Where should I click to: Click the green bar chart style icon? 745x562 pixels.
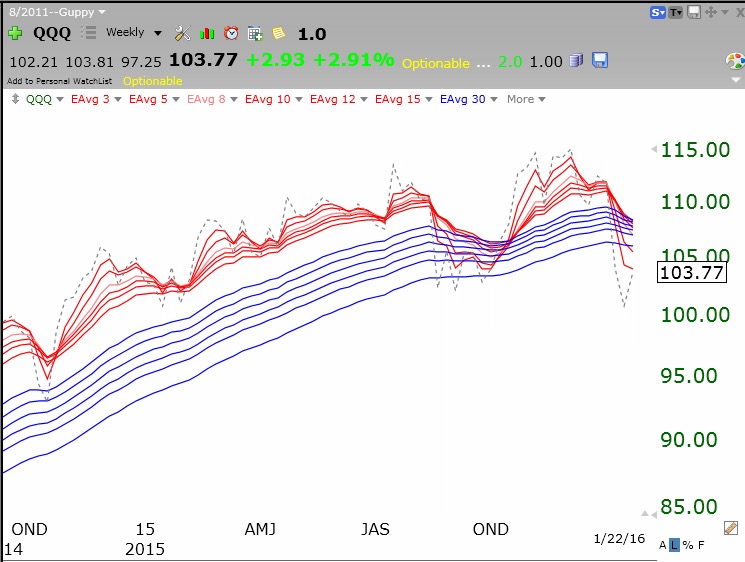click(x=207, y=33)
